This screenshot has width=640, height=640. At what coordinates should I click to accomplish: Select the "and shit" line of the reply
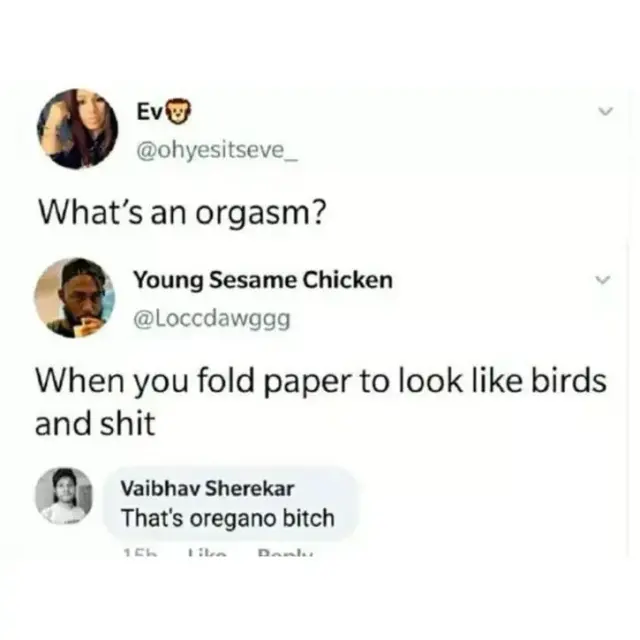coord(95,423)
